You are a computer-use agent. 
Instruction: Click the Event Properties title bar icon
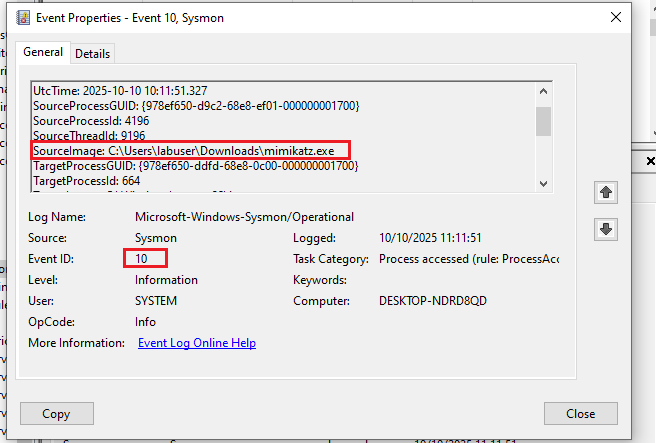[22, 17]
